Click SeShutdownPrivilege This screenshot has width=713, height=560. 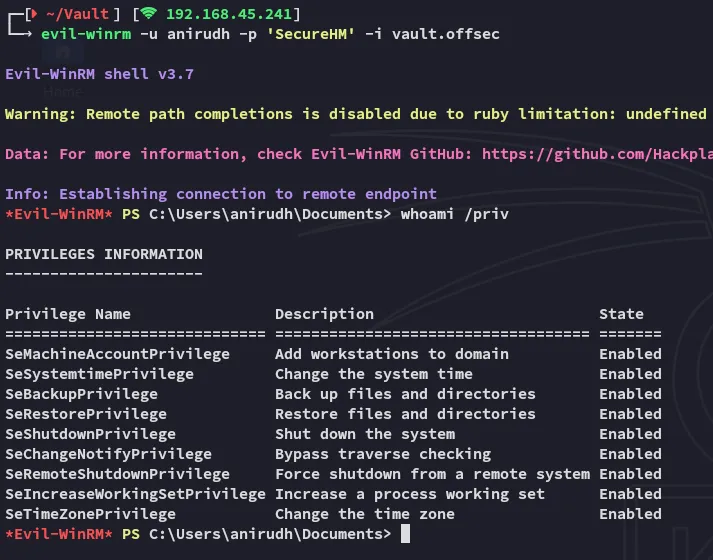click(90, 434)
